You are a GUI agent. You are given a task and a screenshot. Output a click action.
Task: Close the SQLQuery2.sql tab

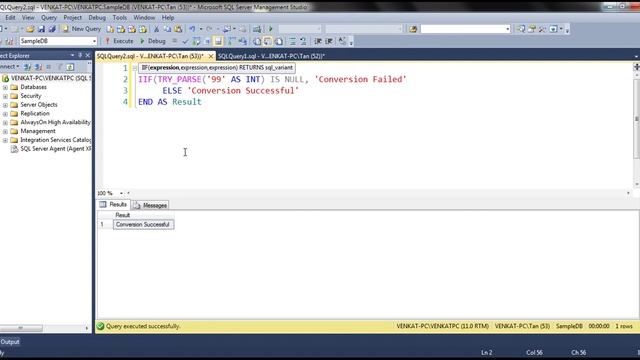coord(211,56)
